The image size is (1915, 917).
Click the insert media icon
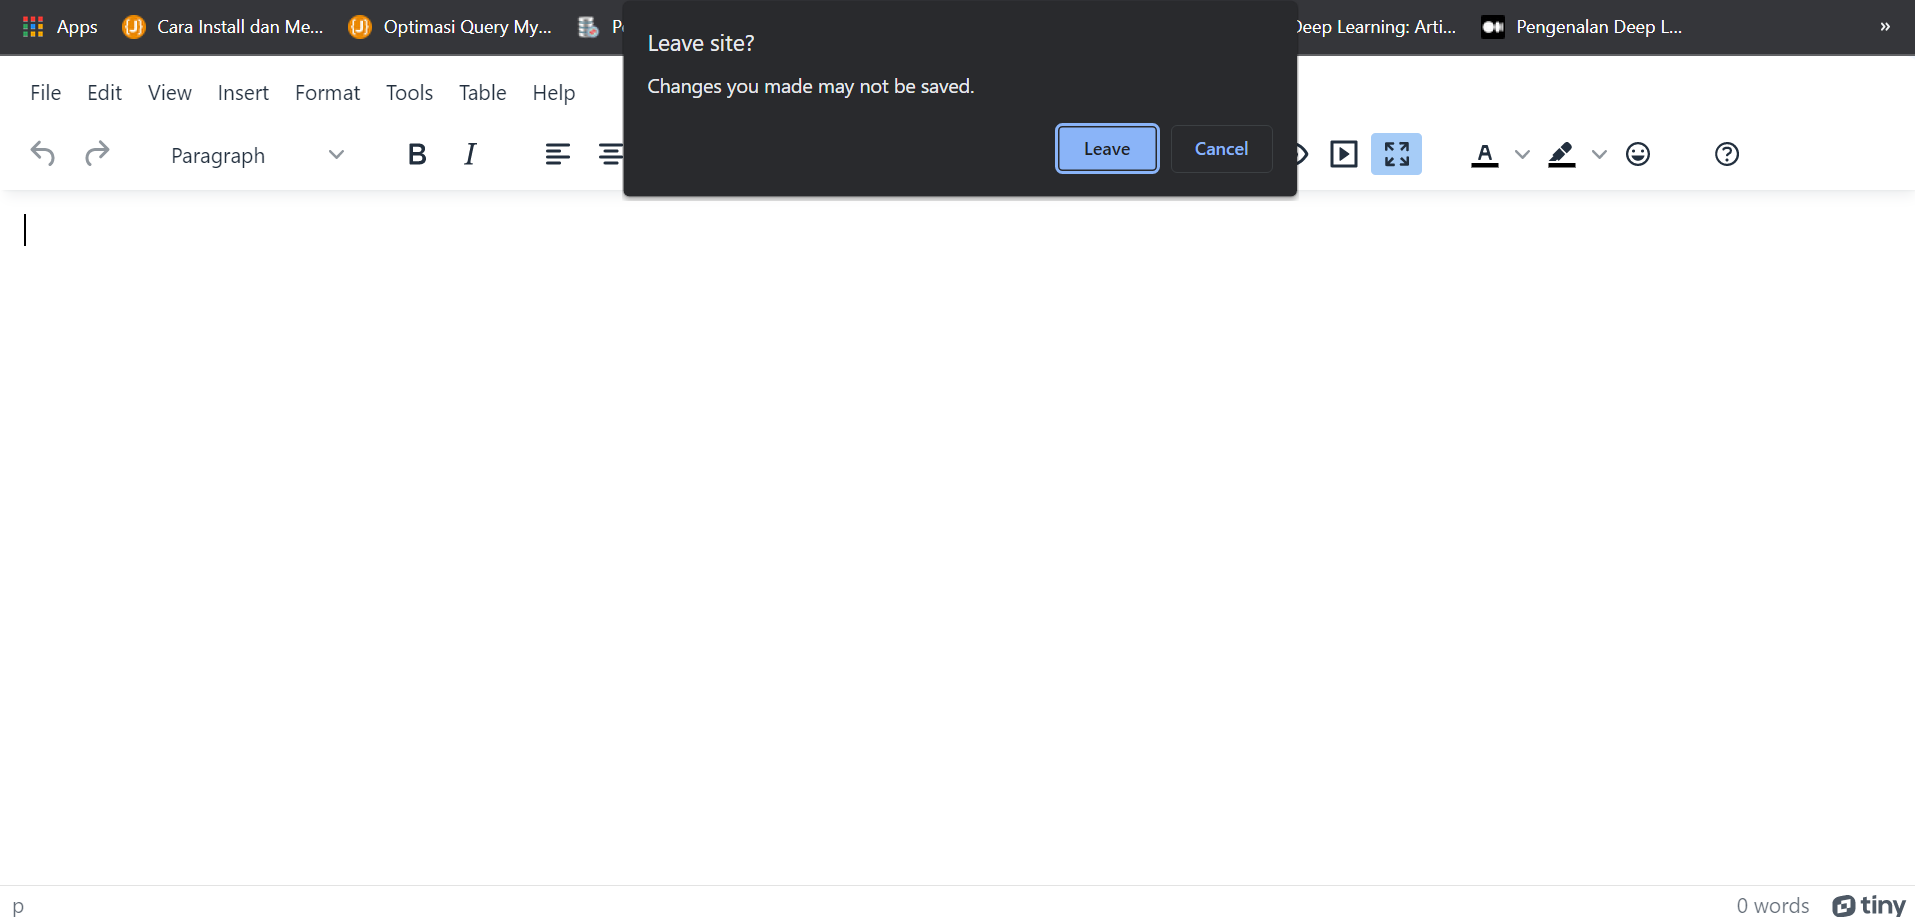tap(1343, 154)
